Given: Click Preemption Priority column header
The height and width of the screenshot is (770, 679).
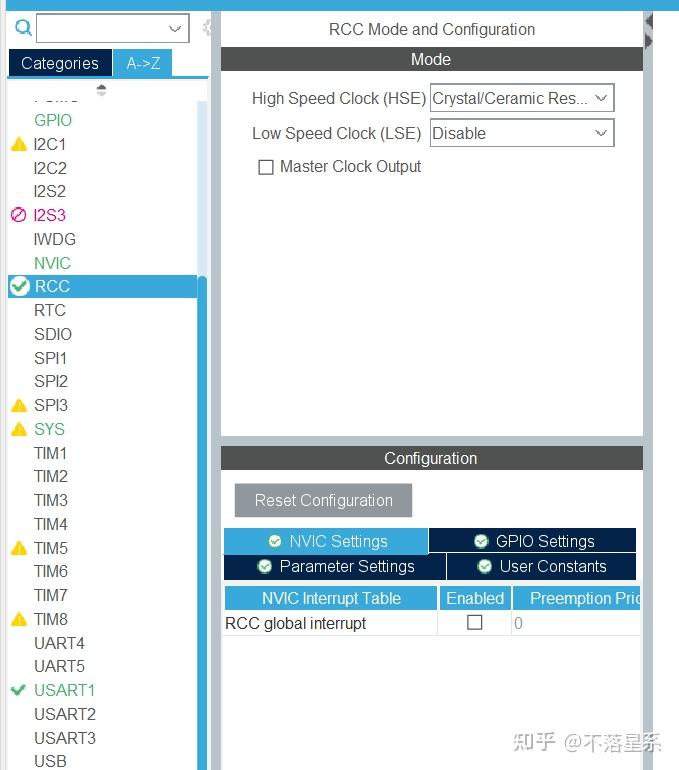Looking at the screenshot, I should 576,598.
